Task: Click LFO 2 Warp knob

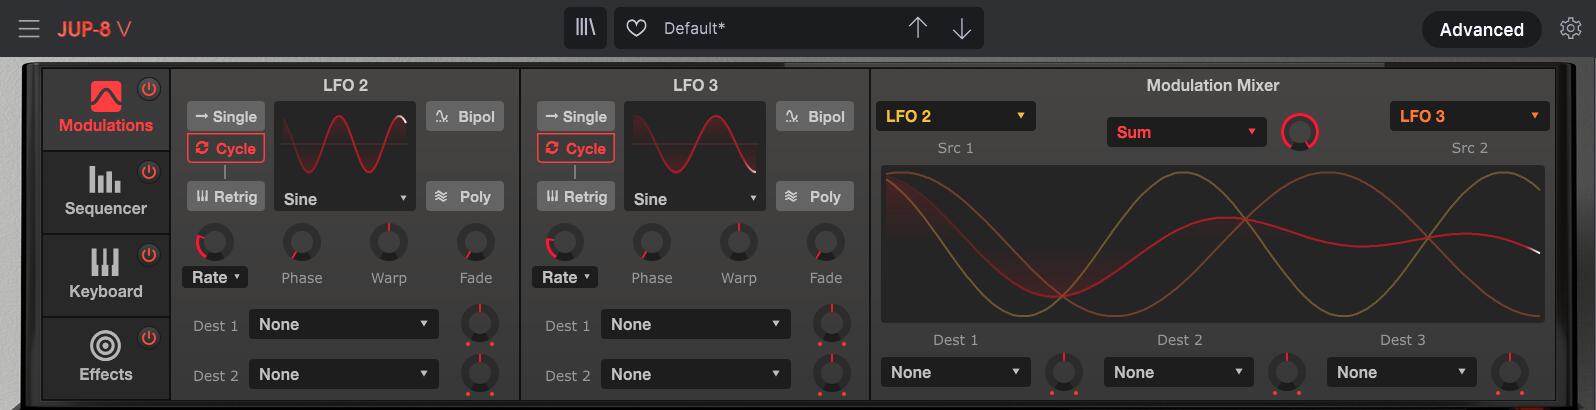Action: coord(388,242)
